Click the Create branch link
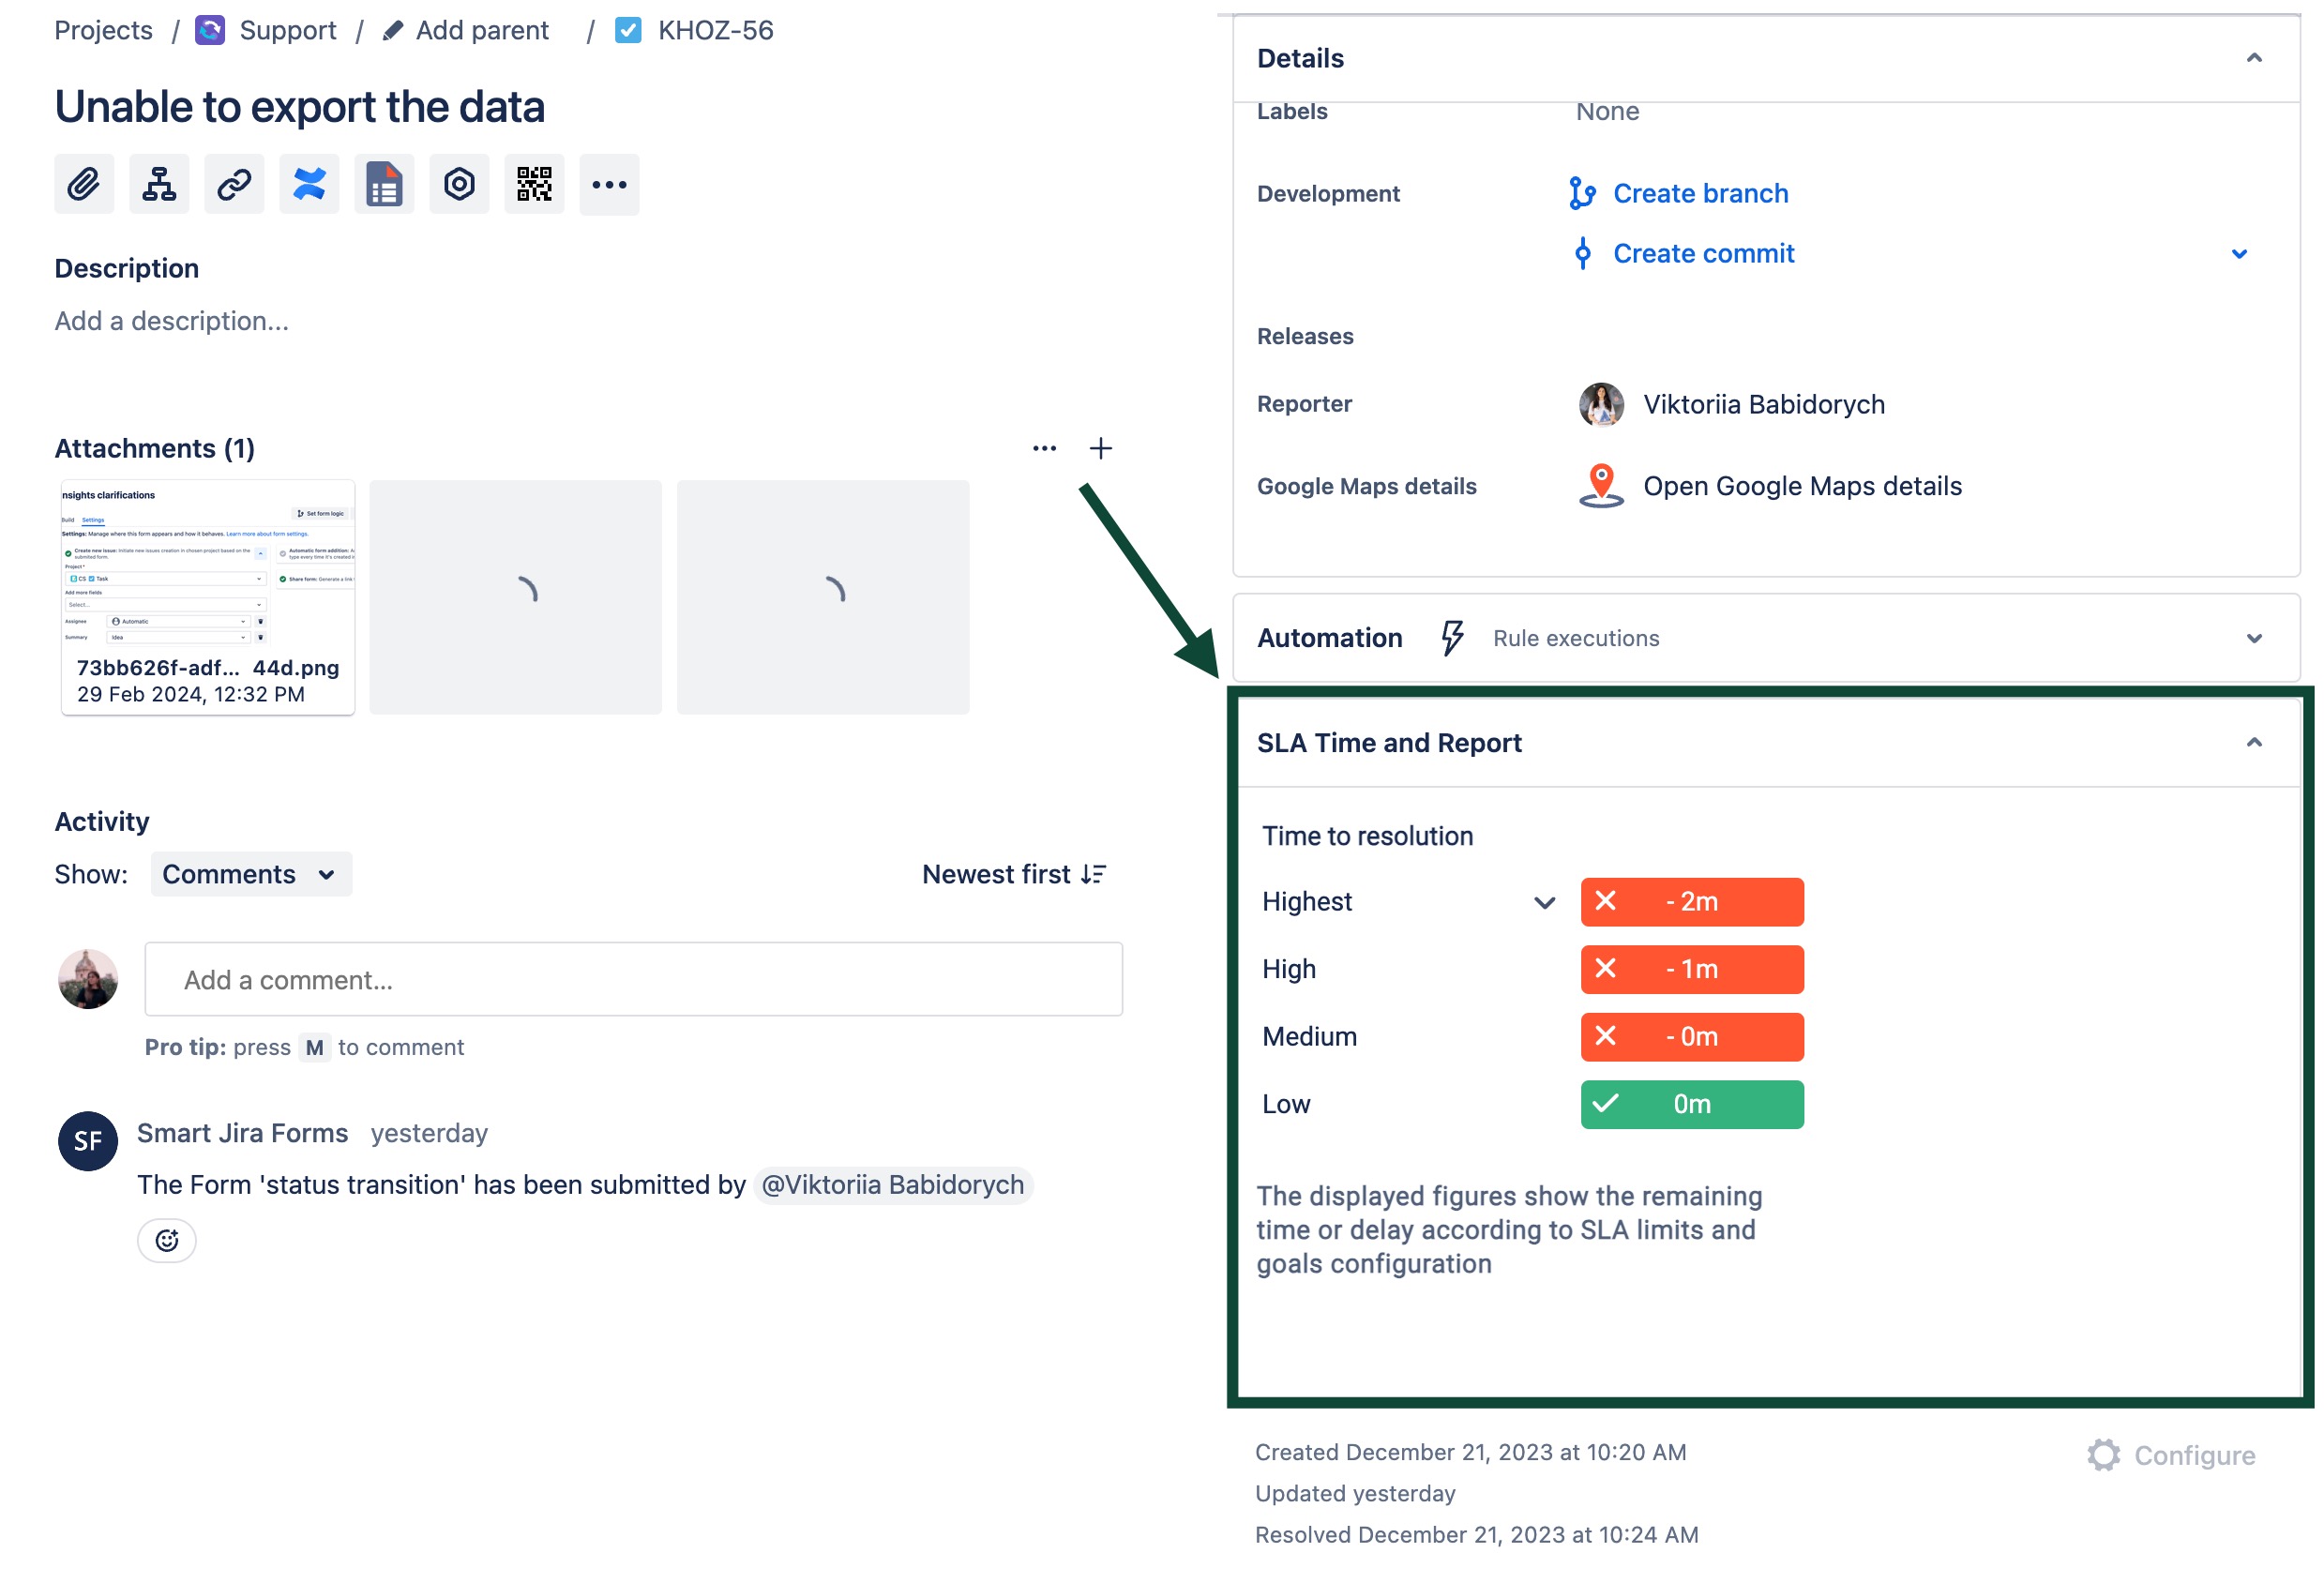Viewport: 2324px width, 1583px height. [1700, 193]
